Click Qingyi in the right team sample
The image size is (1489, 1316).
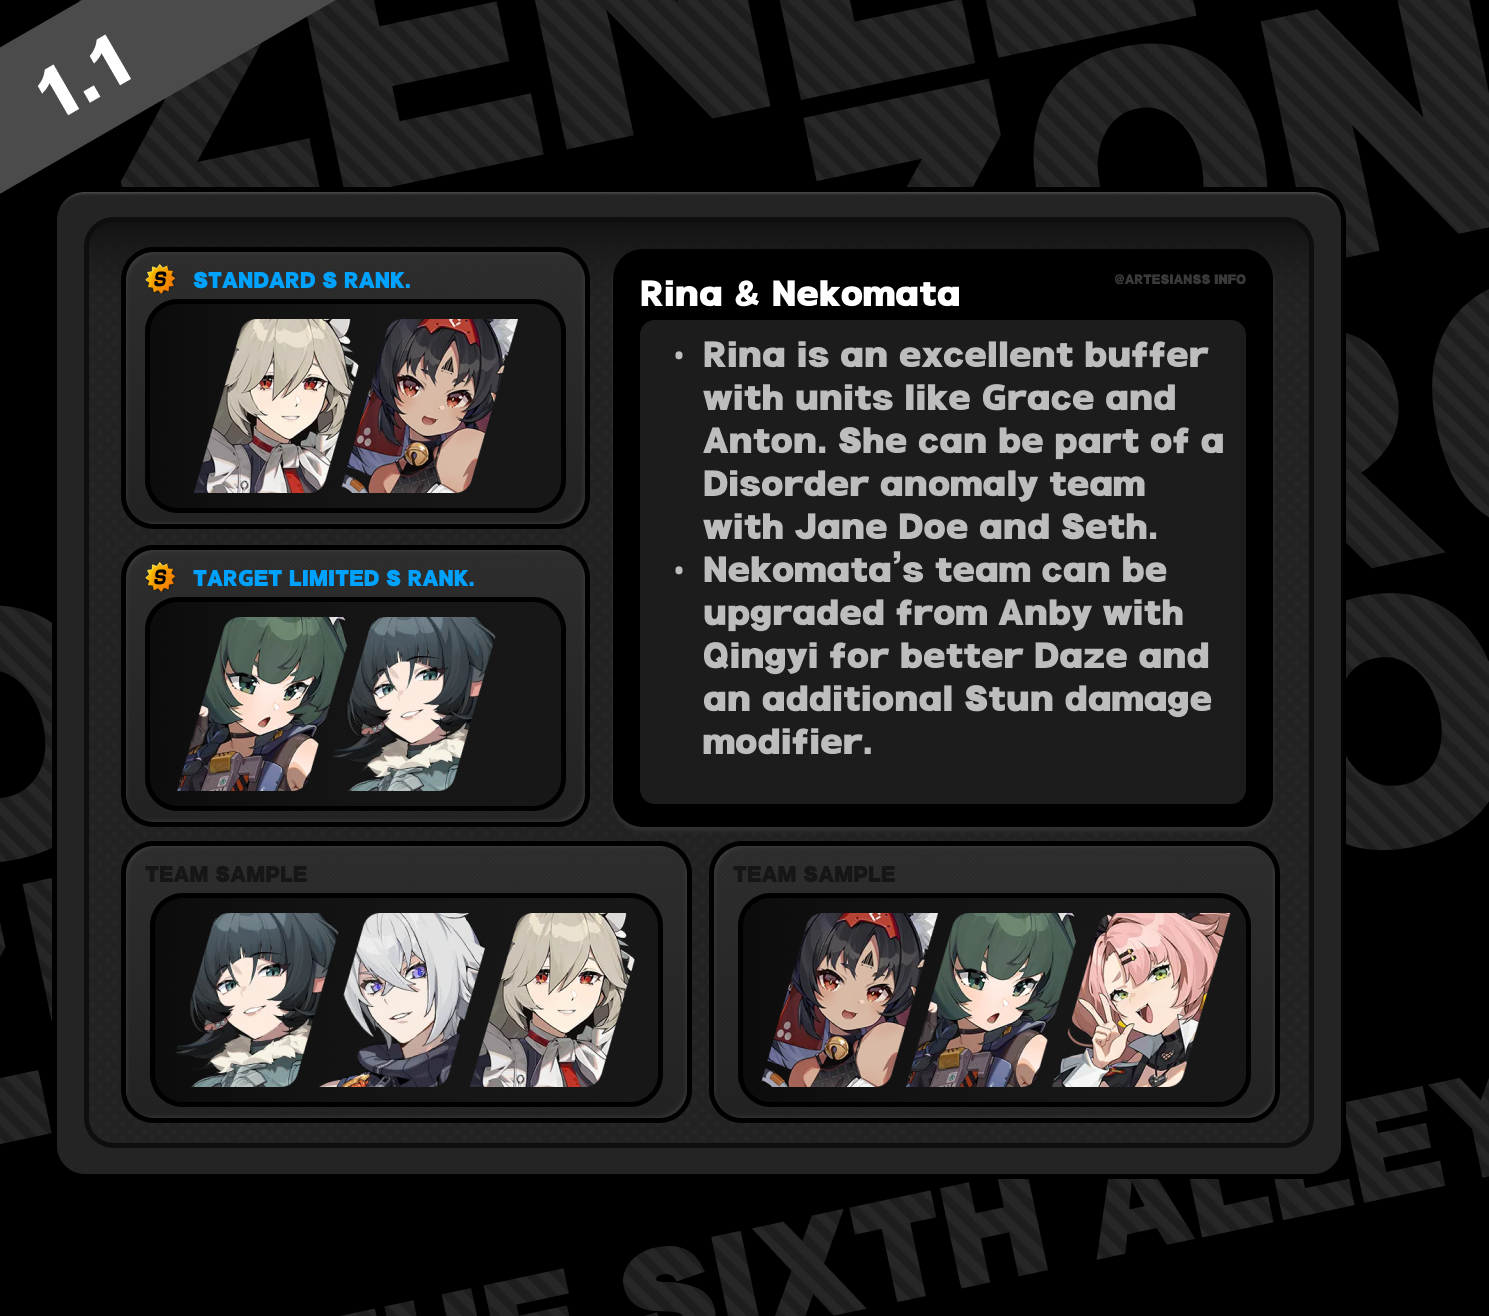(x=992, y=1000)
